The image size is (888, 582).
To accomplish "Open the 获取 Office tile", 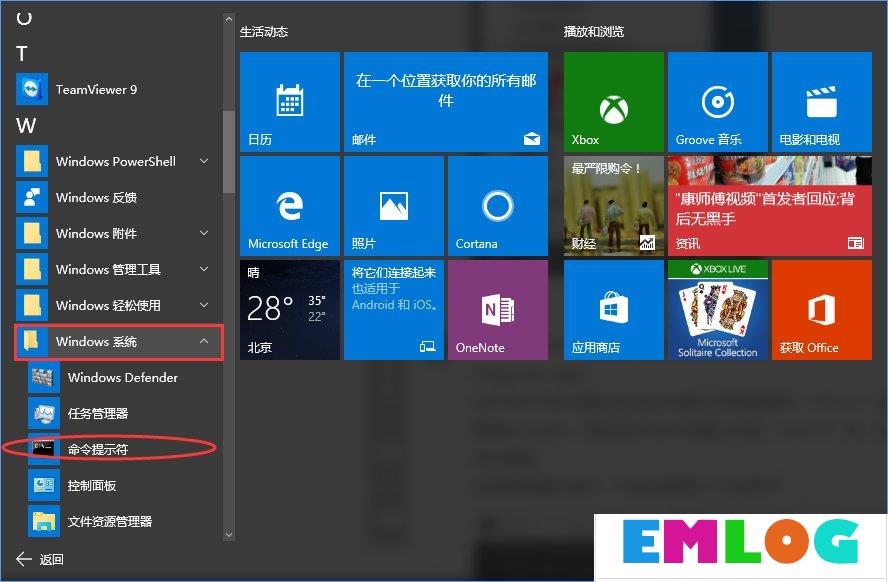I will pos(822,310).
